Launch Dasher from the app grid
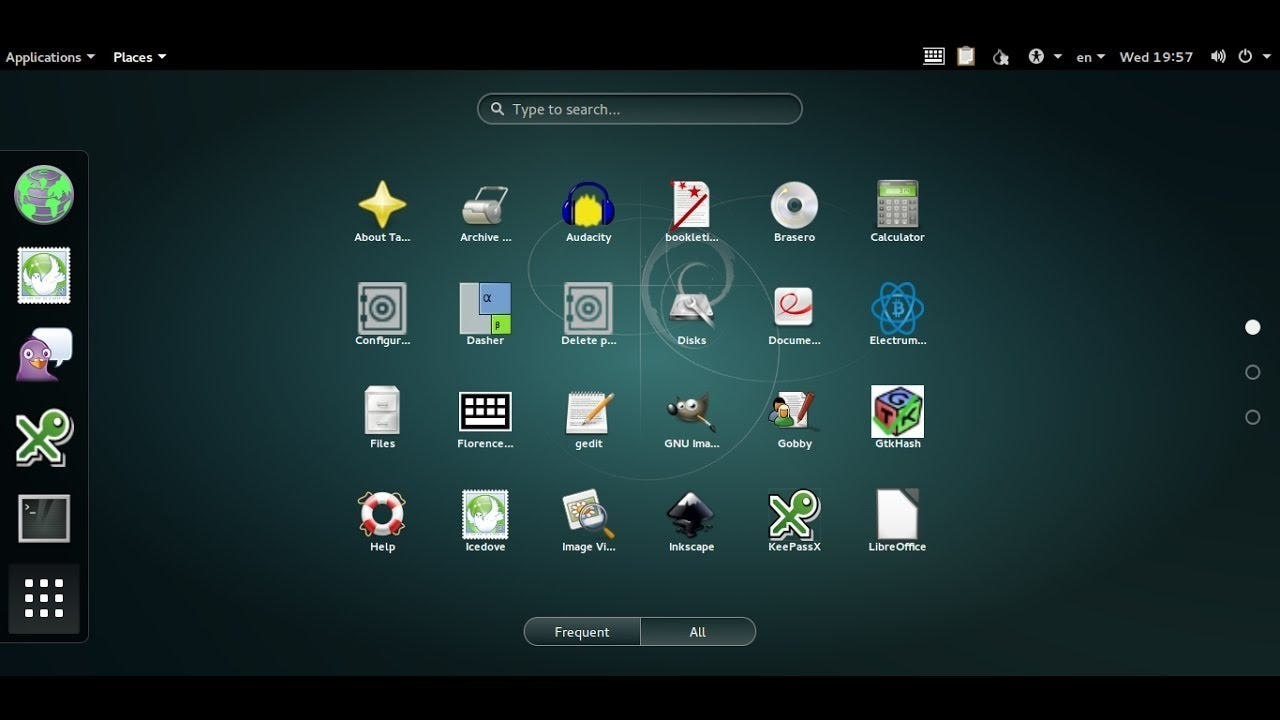The height and width of the screenshot is (720, 1280). (485, 314)
